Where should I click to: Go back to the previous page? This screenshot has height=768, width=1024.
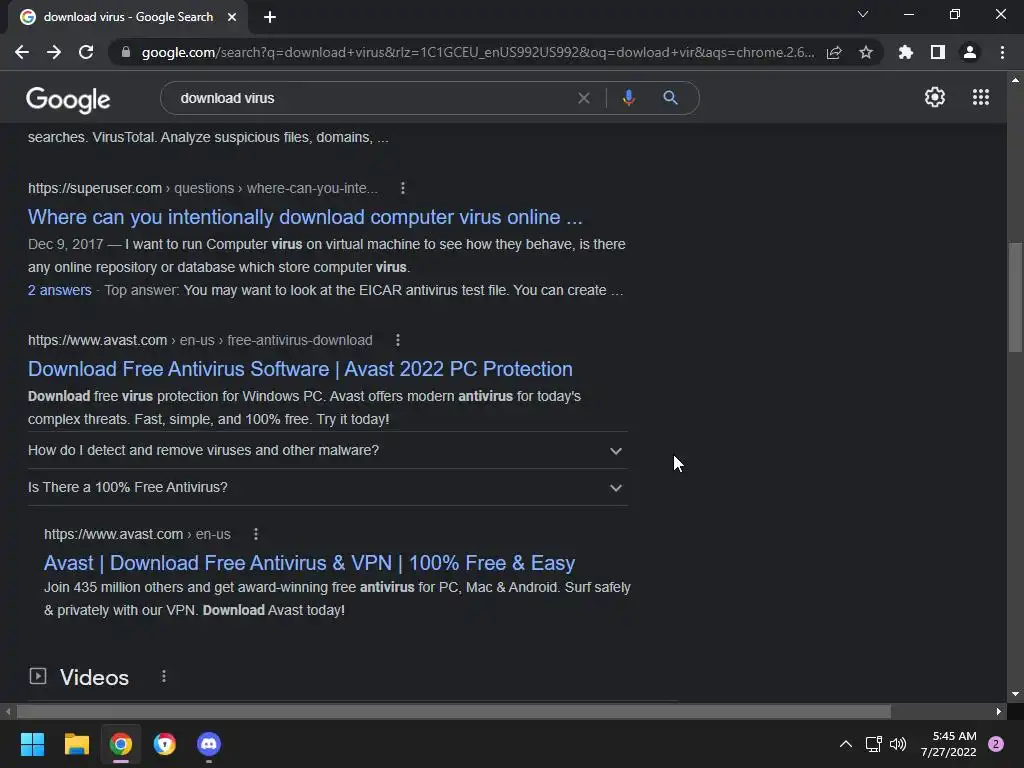pos(22,52)
